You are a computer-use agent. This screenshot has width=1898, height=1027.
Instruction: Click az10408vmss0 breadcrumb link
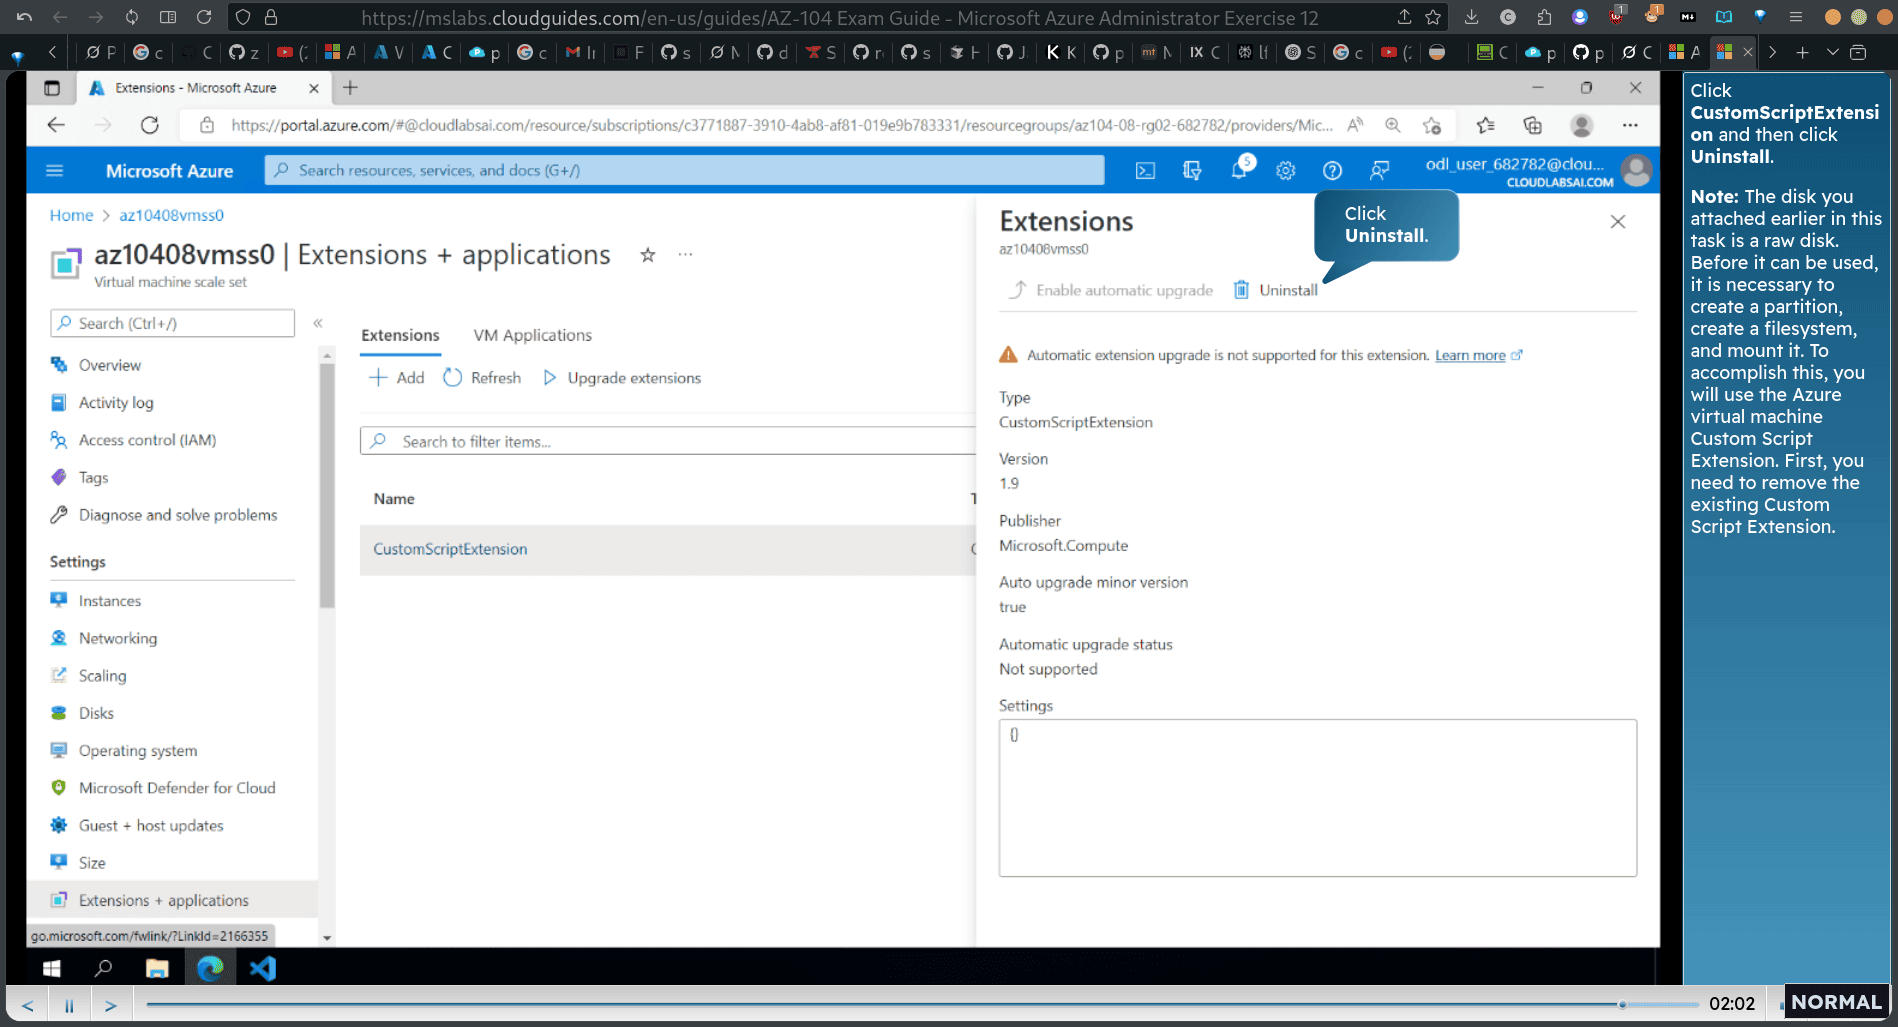(171, 215)
